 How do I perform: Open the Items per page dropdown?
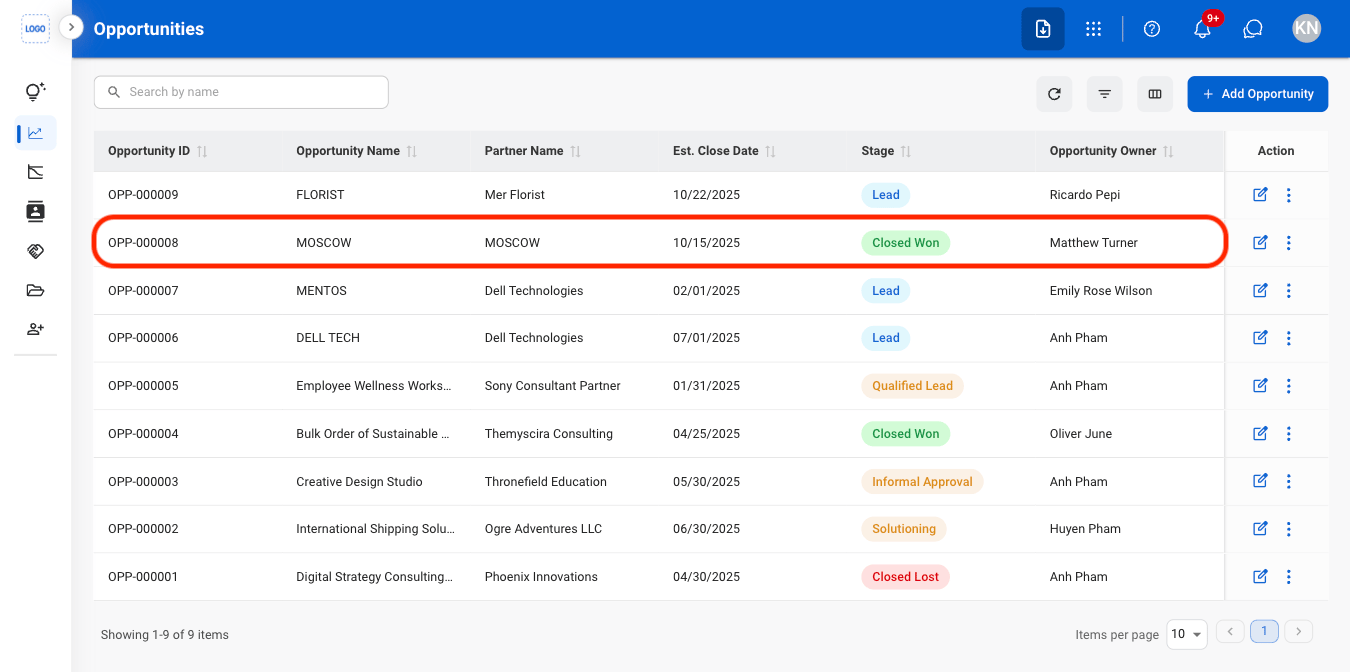click(1187, 634)
